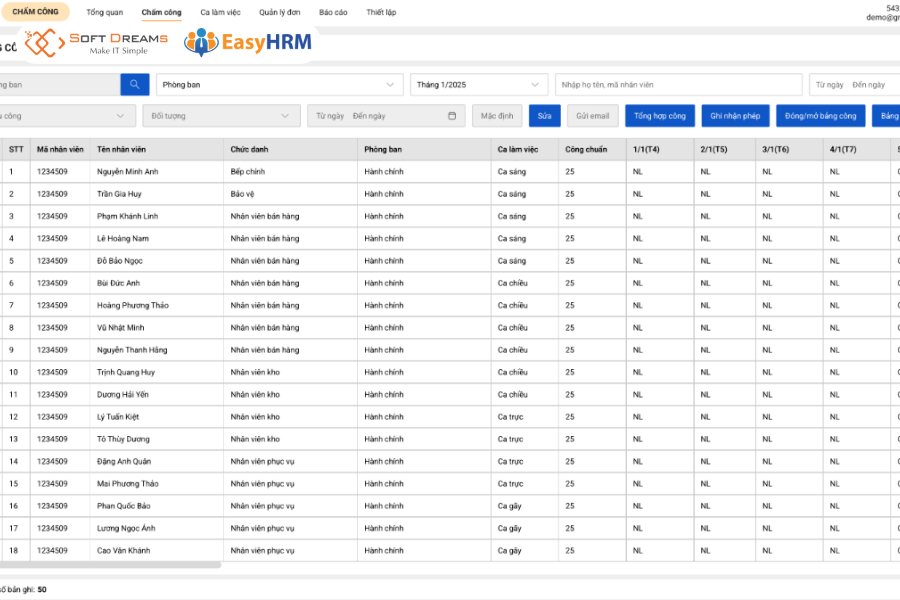This screenshot has width=900, height=600.
Task: Click the Mặc định button
Action: (497, 116)
